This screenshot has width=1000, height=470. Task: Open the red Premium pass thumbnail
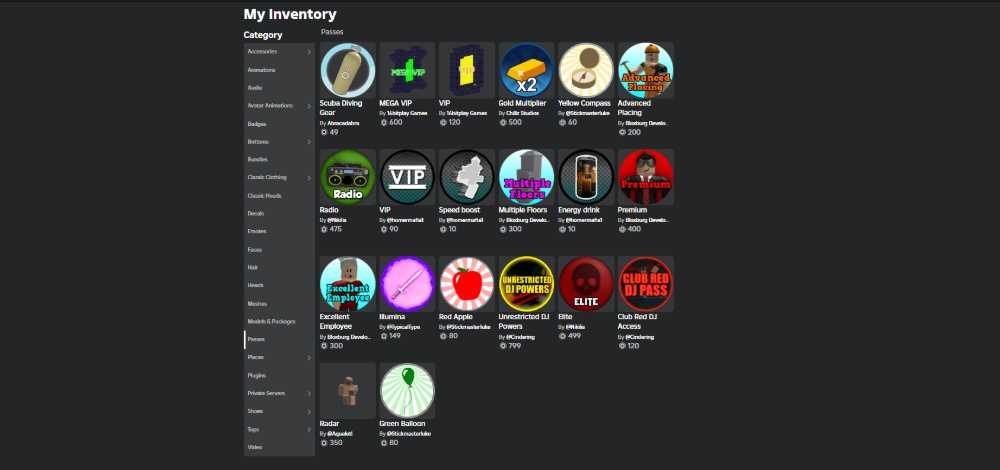click(x=645, y=177)
